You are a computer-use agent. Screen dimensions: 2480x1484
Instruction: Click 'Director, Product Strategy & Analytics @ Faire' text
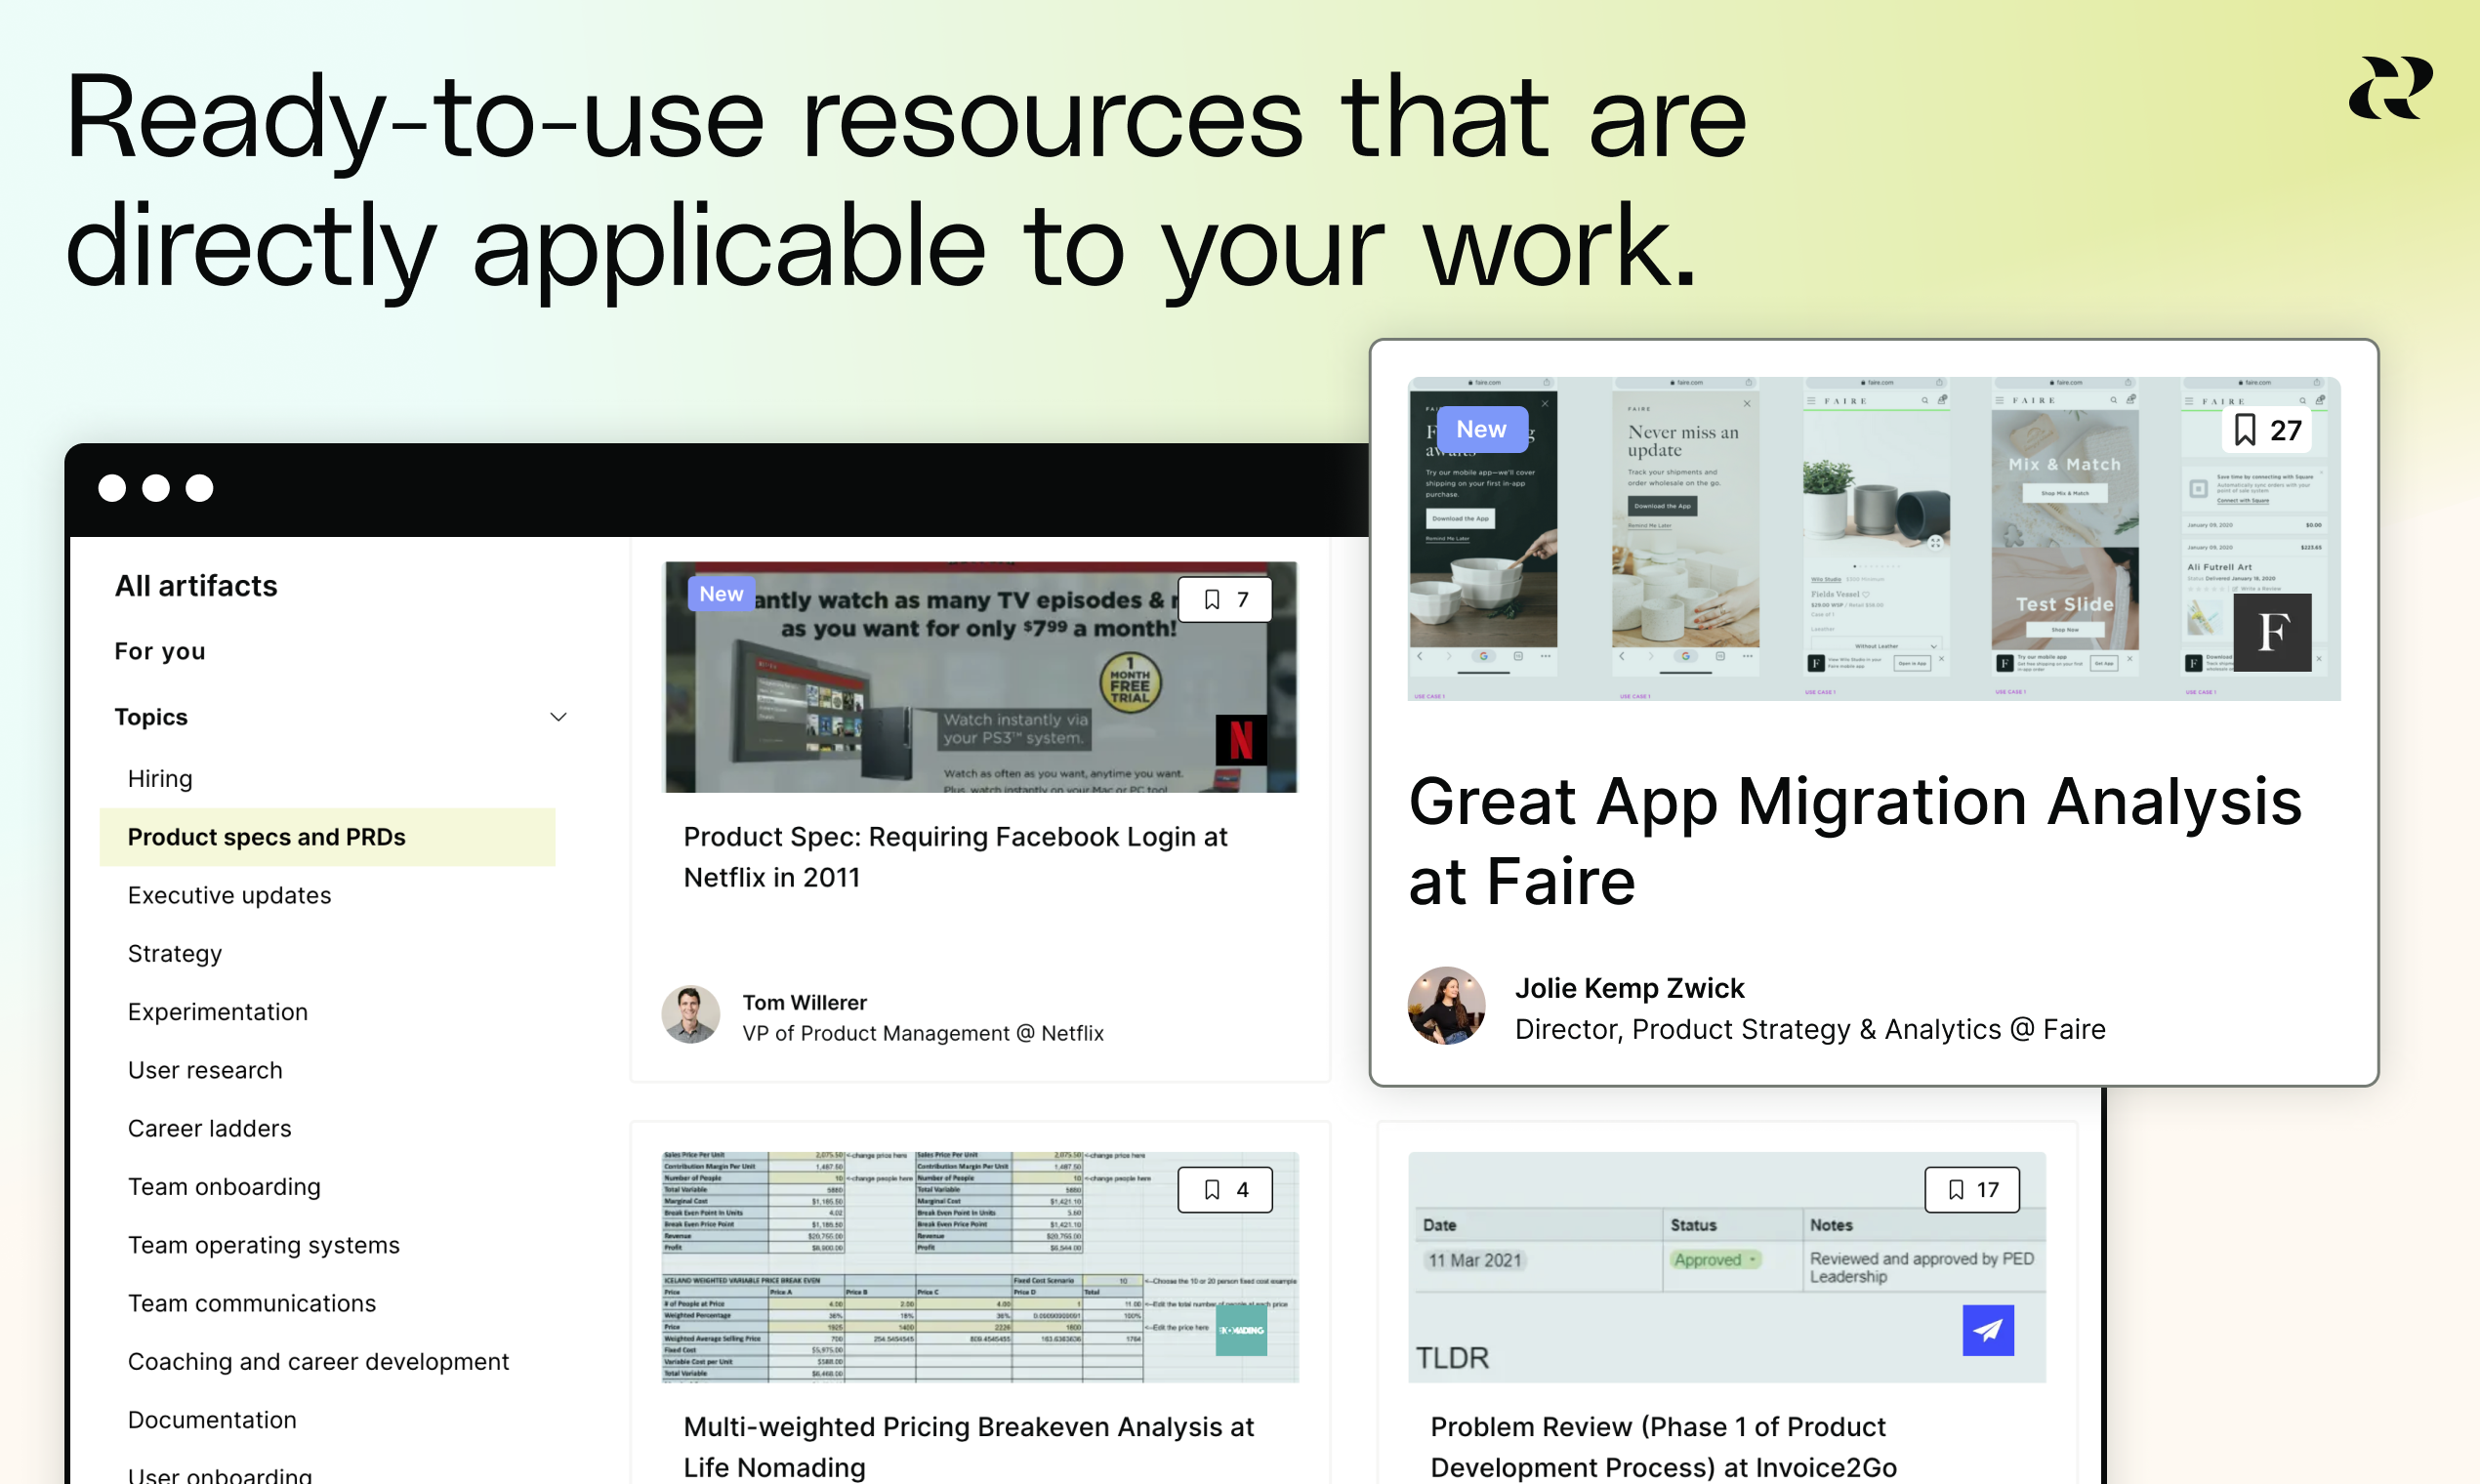[x=1810, y=1029]
